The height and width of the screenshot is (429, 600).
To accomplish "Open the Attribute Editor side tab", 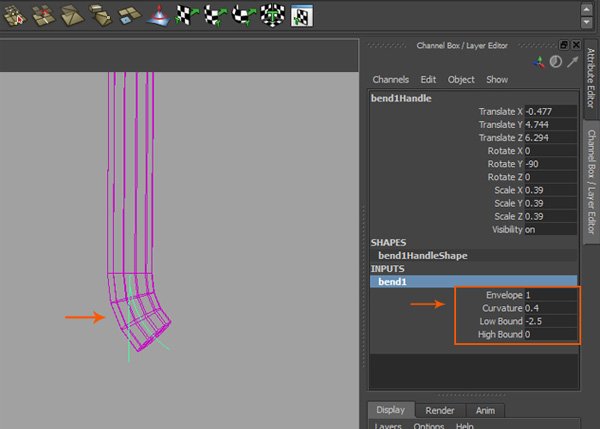I will click(589, 78).
